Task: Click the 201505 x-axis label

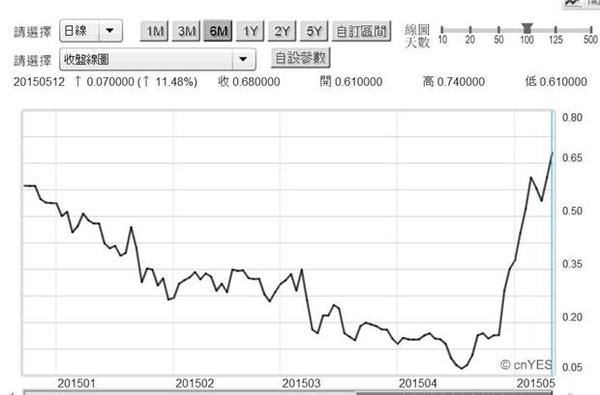Action: (x=536, y=383)
